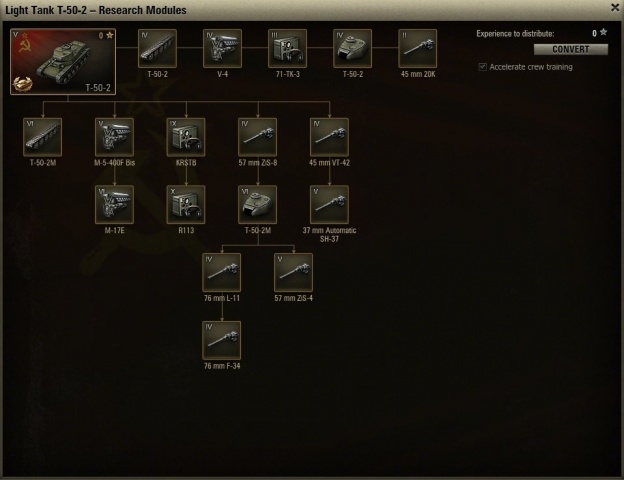
Task: Click the '37 mm Automatic SH-37' label text
Action: click(x=330, y=234)
